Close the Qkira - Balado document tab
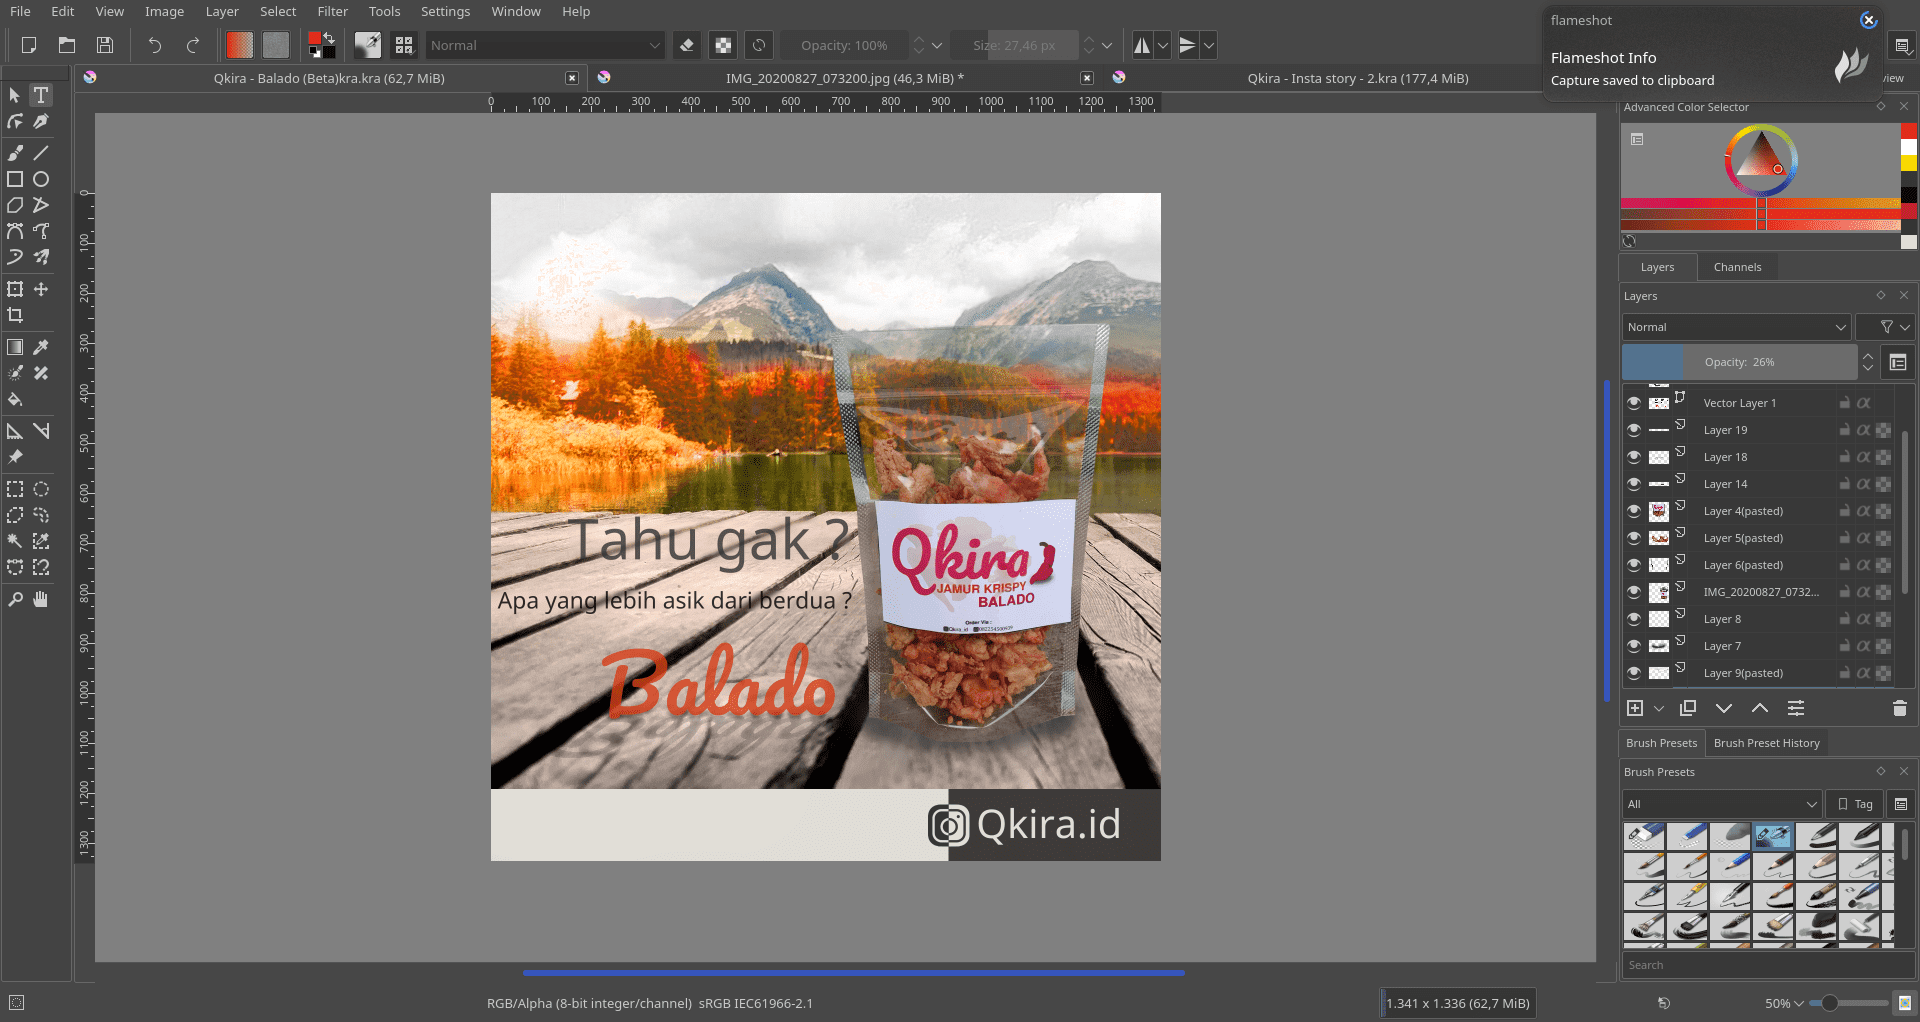Image resolution: width=1920 pixels, height=1022 pixels. (572, 78)
